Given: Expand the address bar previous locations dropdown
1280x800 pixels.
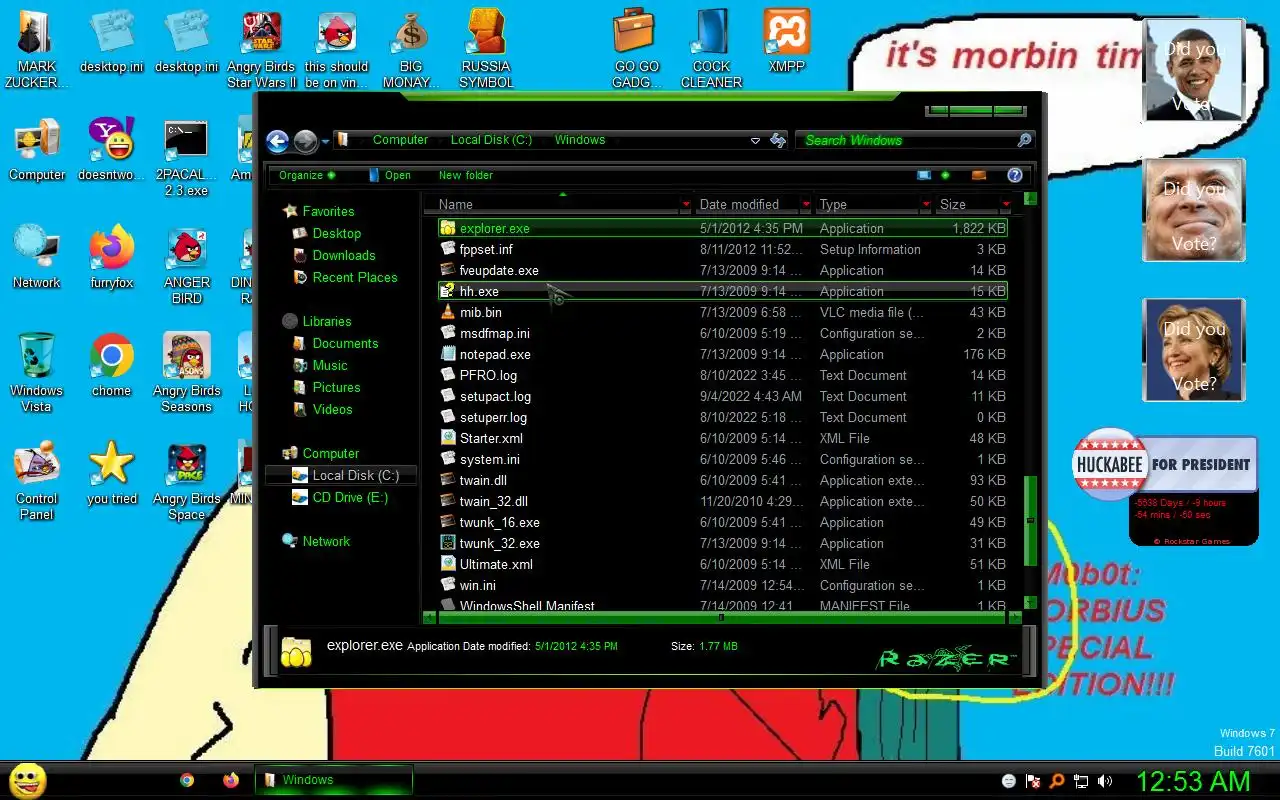Looking at the screenshot, I should pyautogui.click(x=755, y=141).
